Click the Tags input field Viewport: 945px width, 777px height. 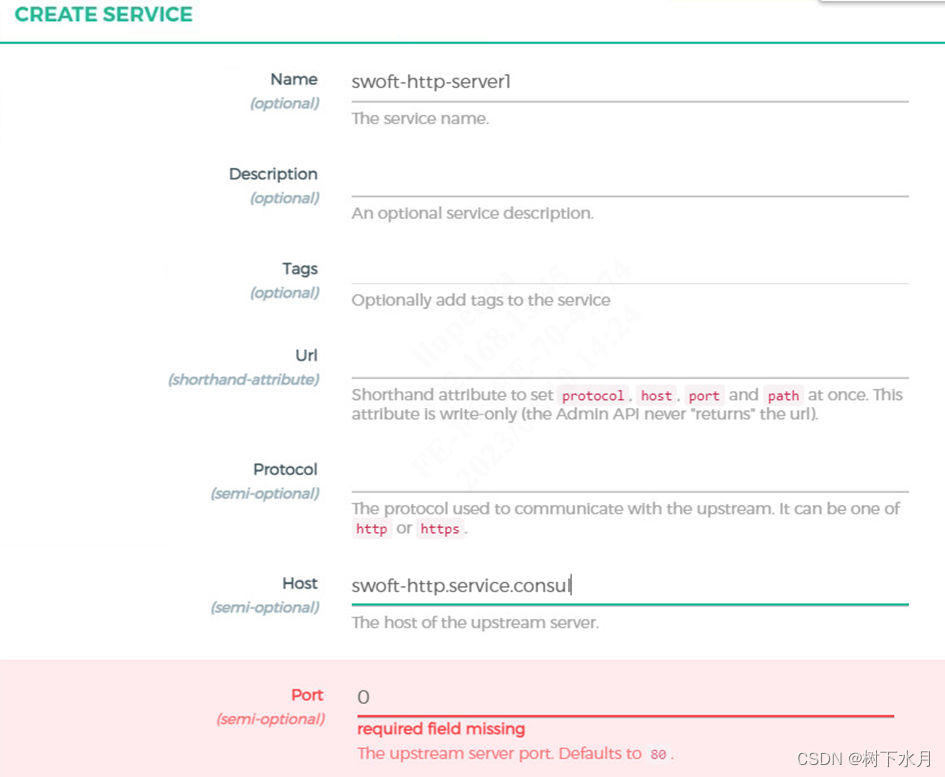(x=630, y=266)
